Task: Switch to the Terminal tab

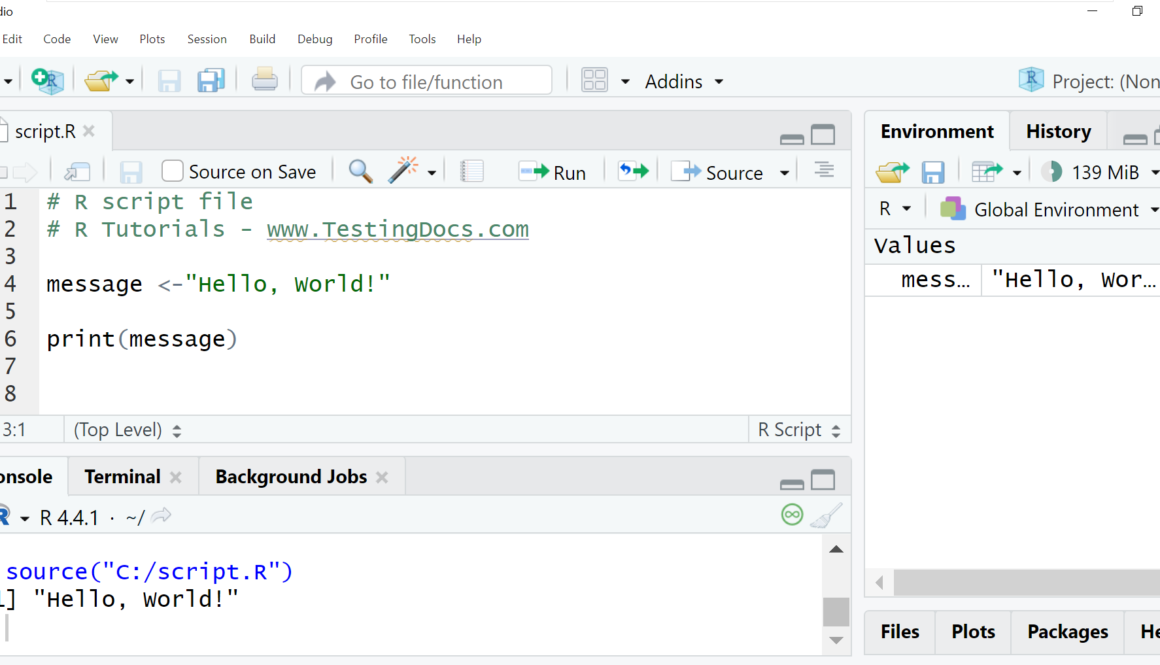Action: 122,477
